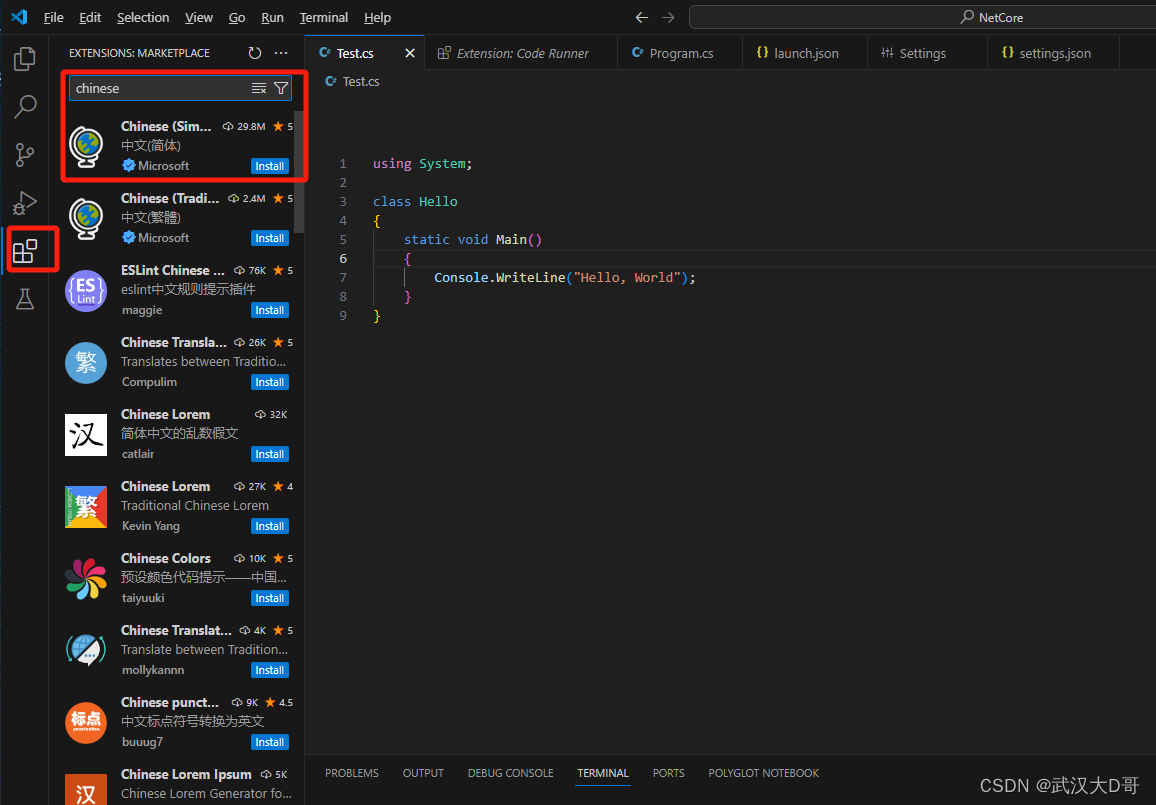Go back with the navigation arrow

point(642,17)
